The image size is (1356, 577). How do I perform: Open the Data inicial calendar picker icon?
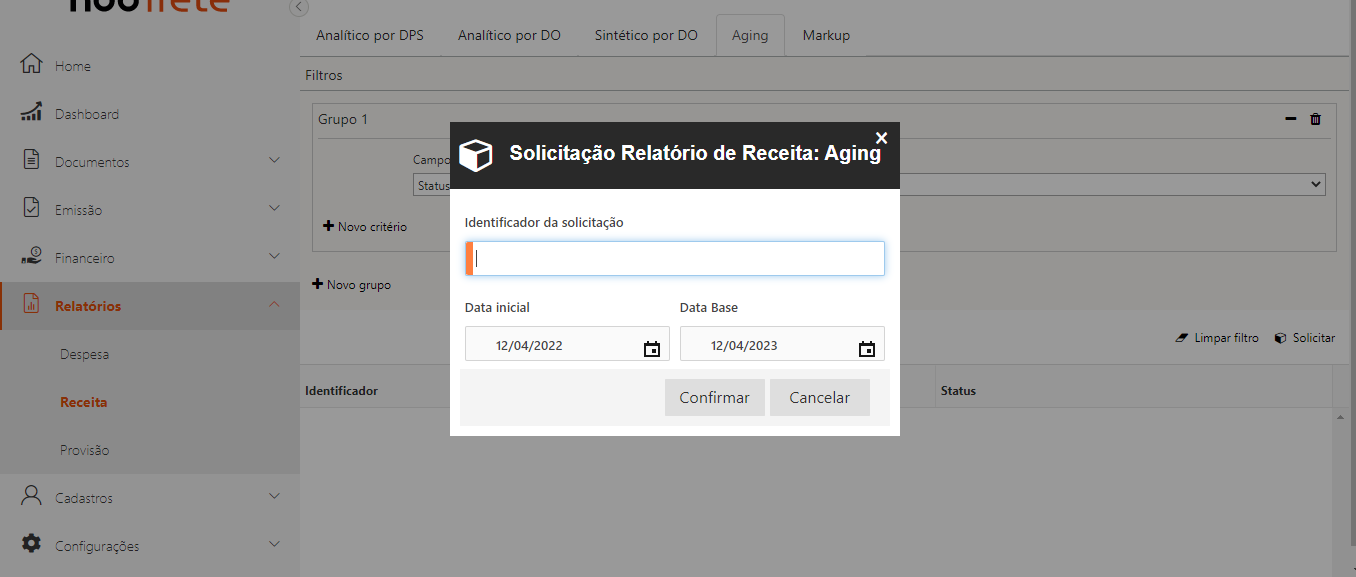[651, 348]
